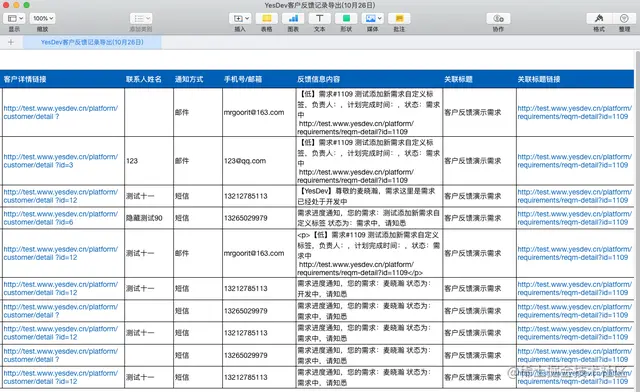Add a new sheet with plus button
Viewport: 640px width, 392px height.
pyautogui.click(x=11, y=42)
